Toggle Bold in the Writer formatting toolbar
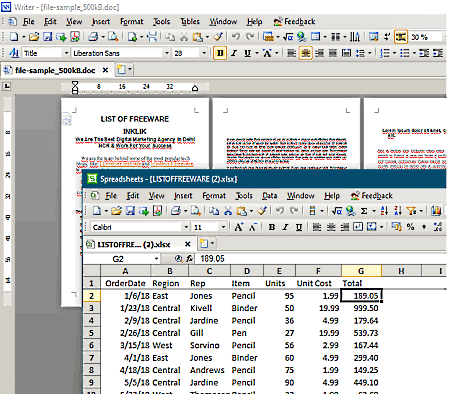450x394 pixels. 220,53
